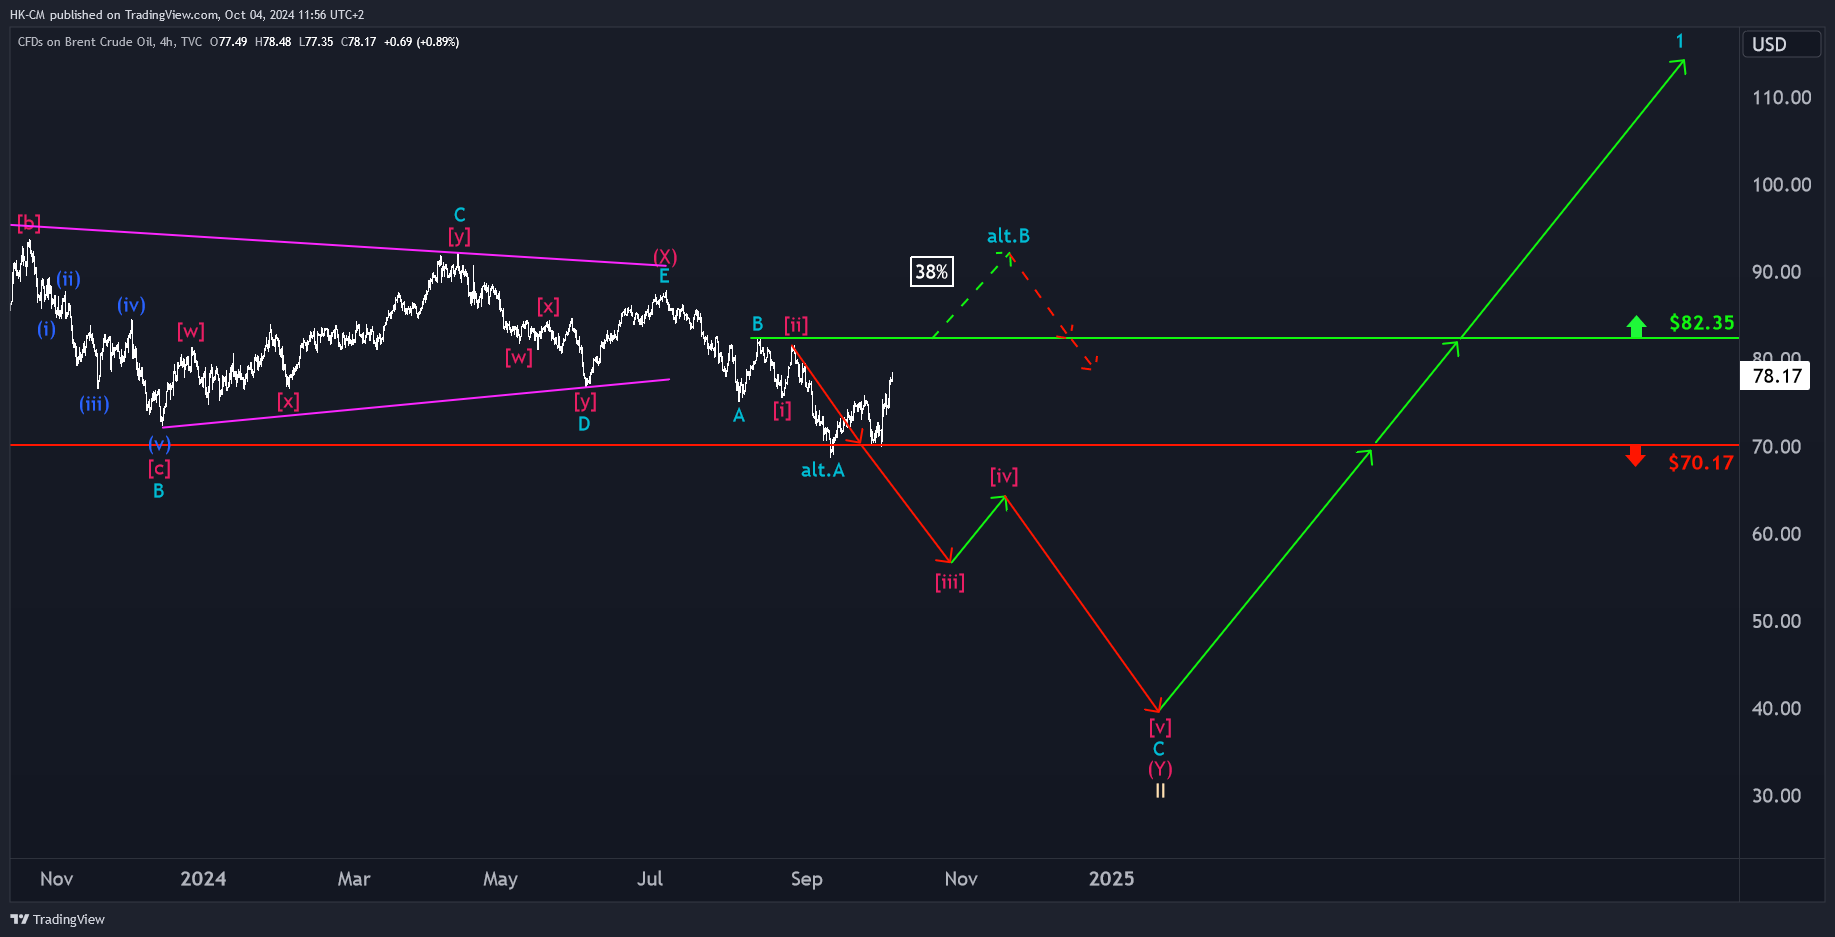Click the (X) wave label near July

(x=665, y=257)
